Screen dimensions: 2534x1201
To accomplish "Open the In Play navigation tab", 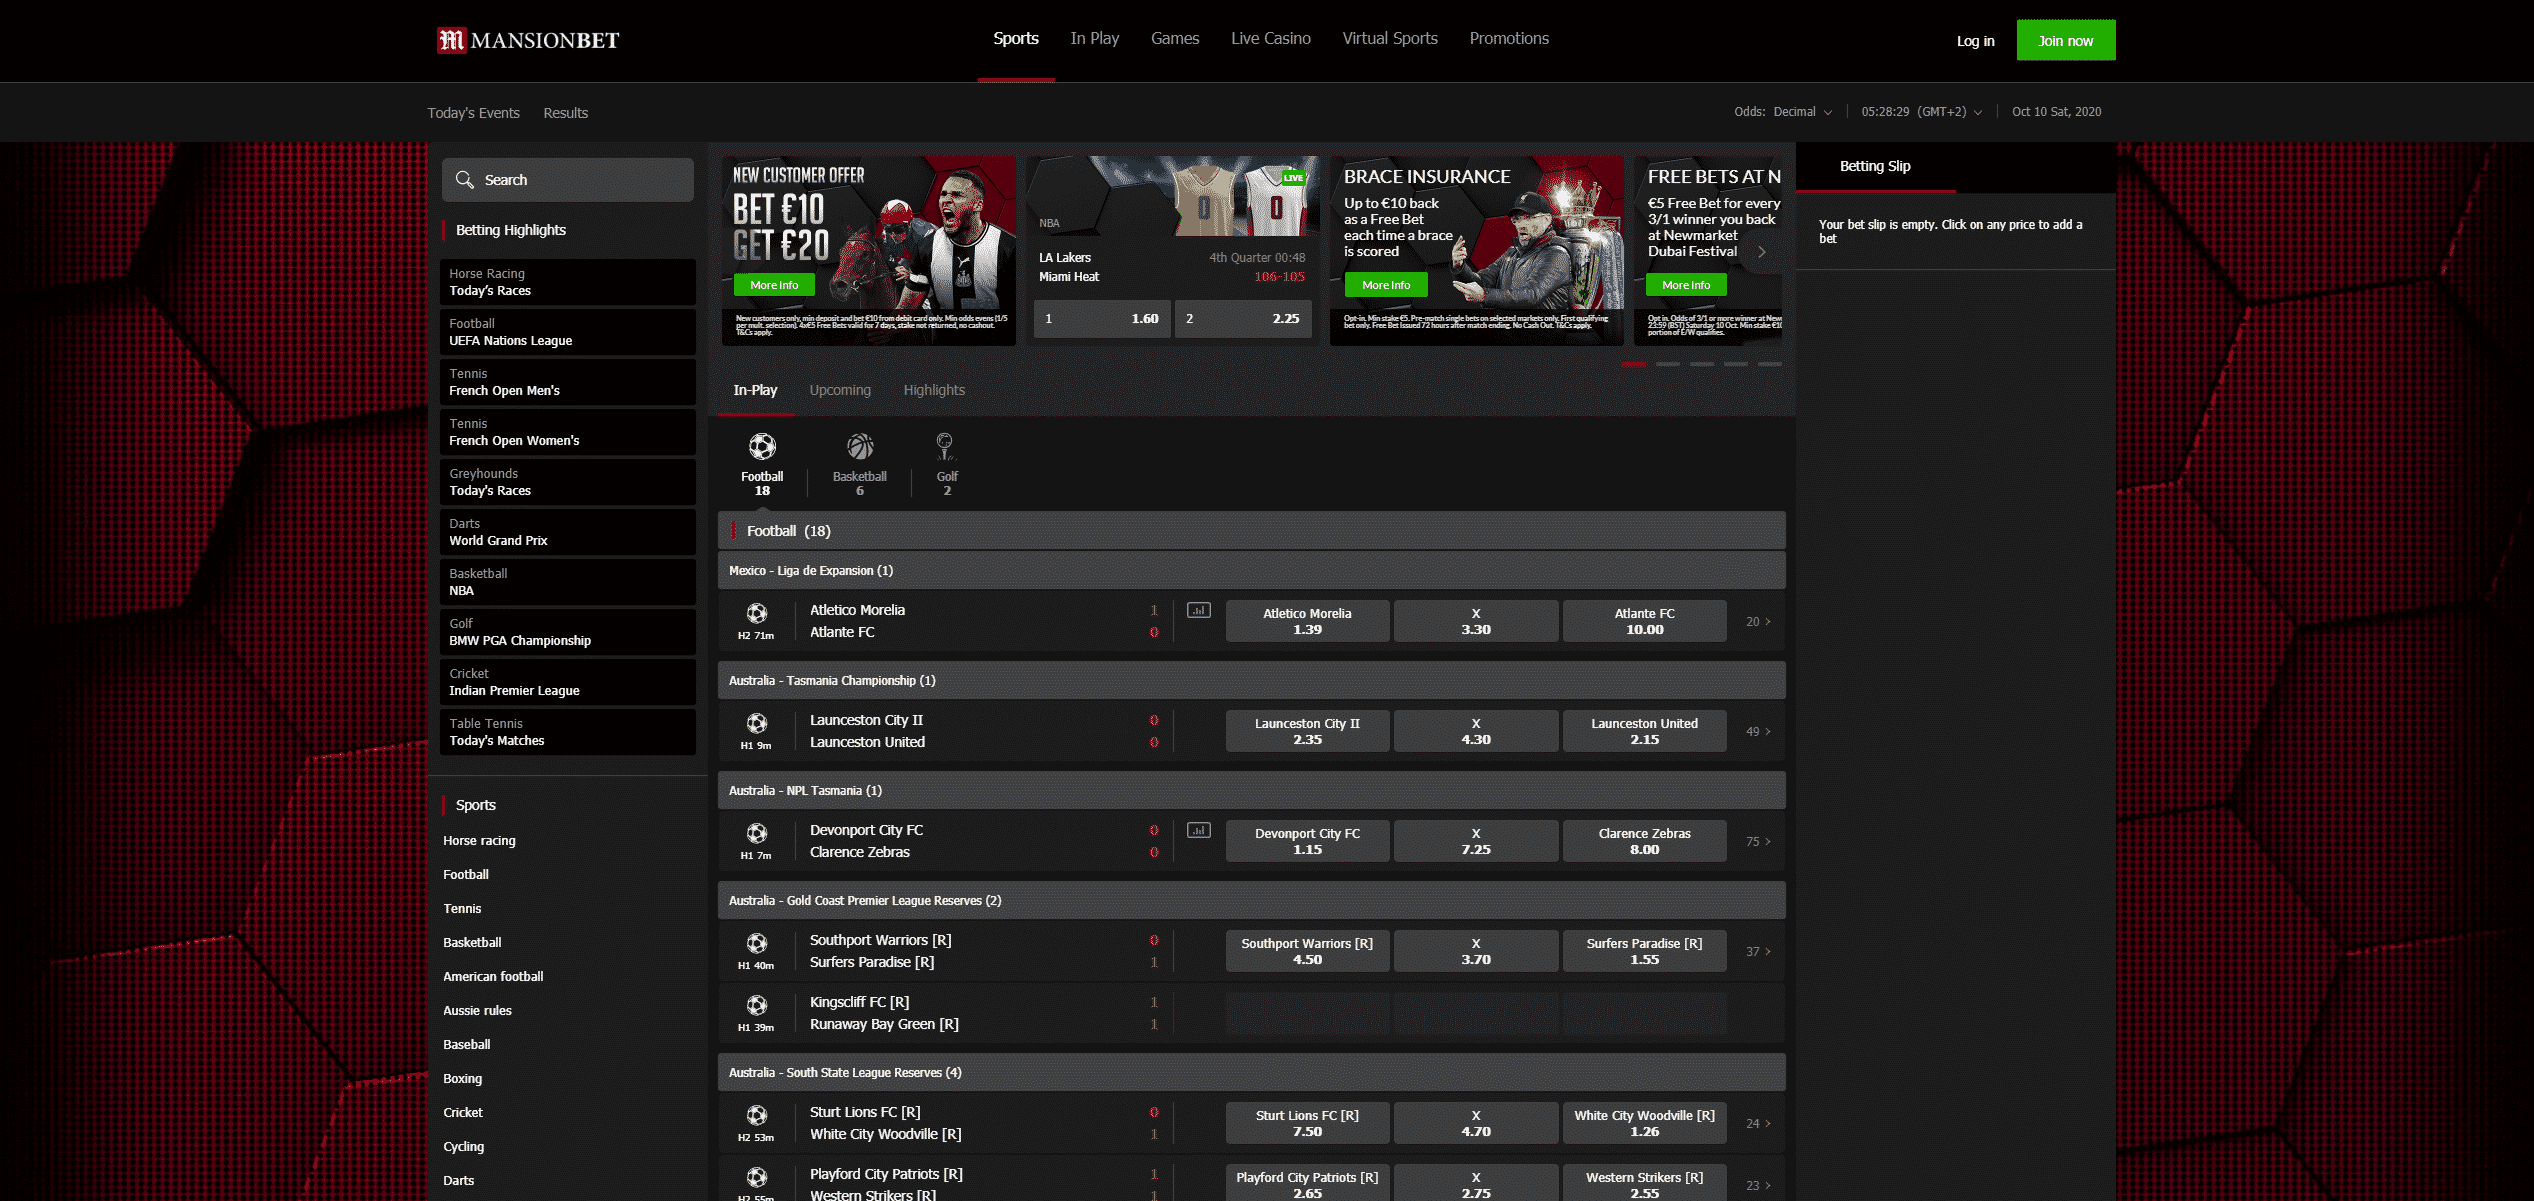I will [1094, 39].
